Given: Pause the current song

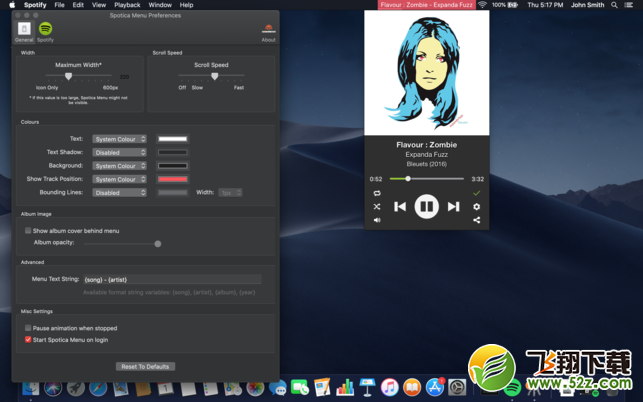Looking at the screenshot, I should click(x=426, y=206).
